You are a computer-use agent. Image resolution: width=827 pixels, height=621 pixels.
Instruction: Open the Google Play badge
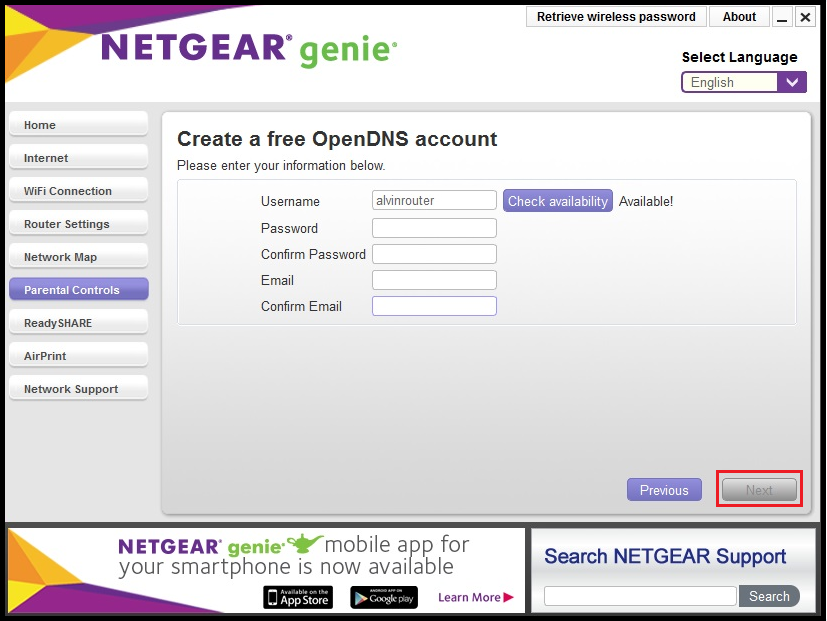point(384,597)
